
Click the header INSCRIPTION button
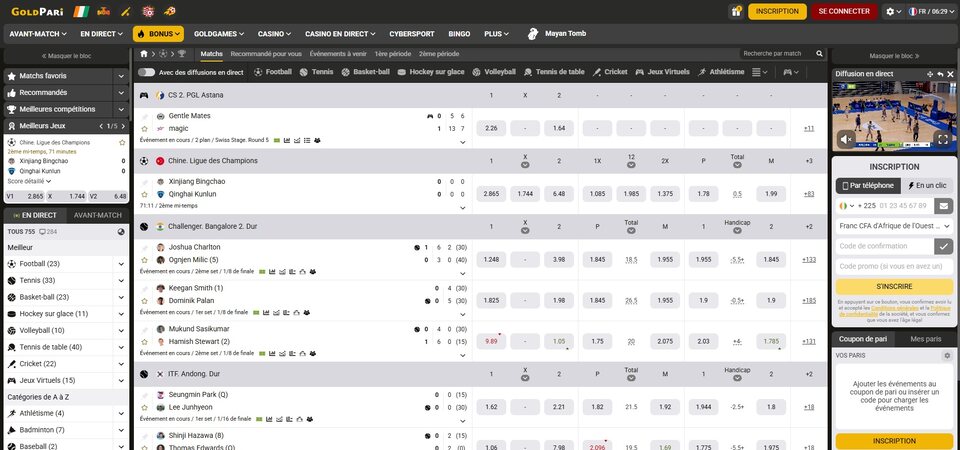click(777, 11)
